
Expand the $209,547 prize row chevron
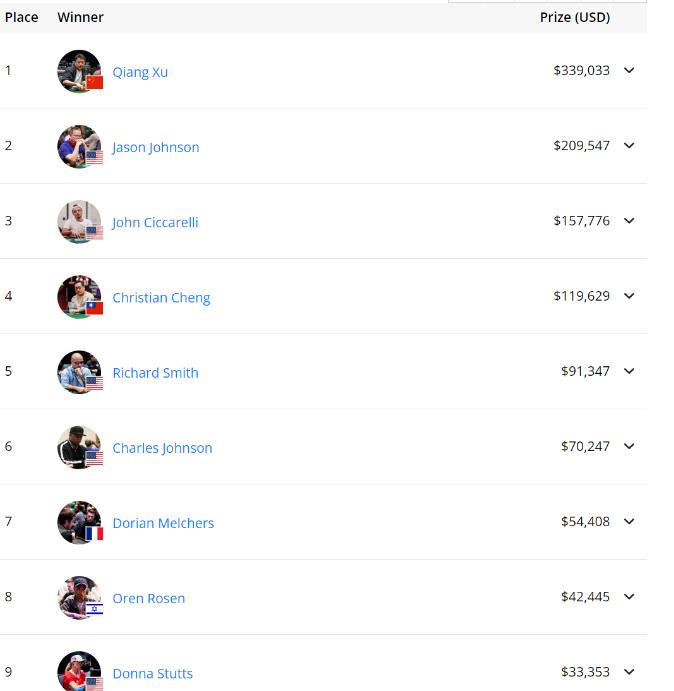(x=629, y=146)
